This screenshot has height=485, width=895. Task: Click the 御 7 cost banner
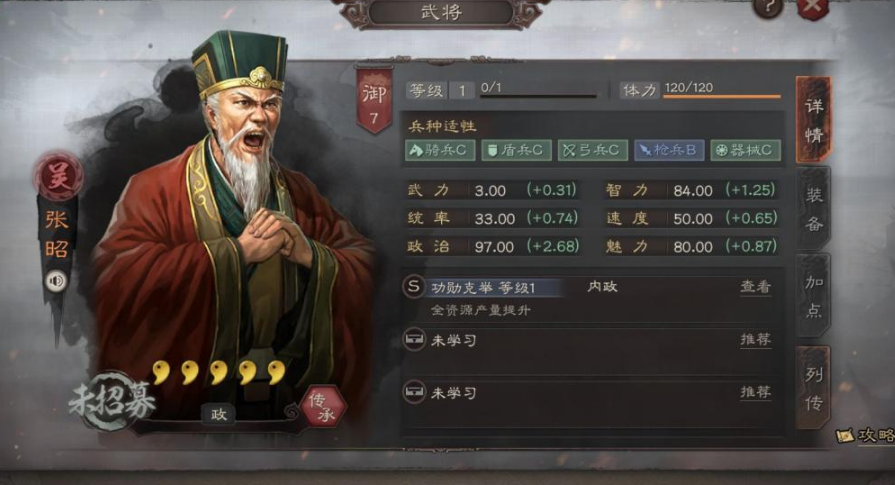point(374,101)
